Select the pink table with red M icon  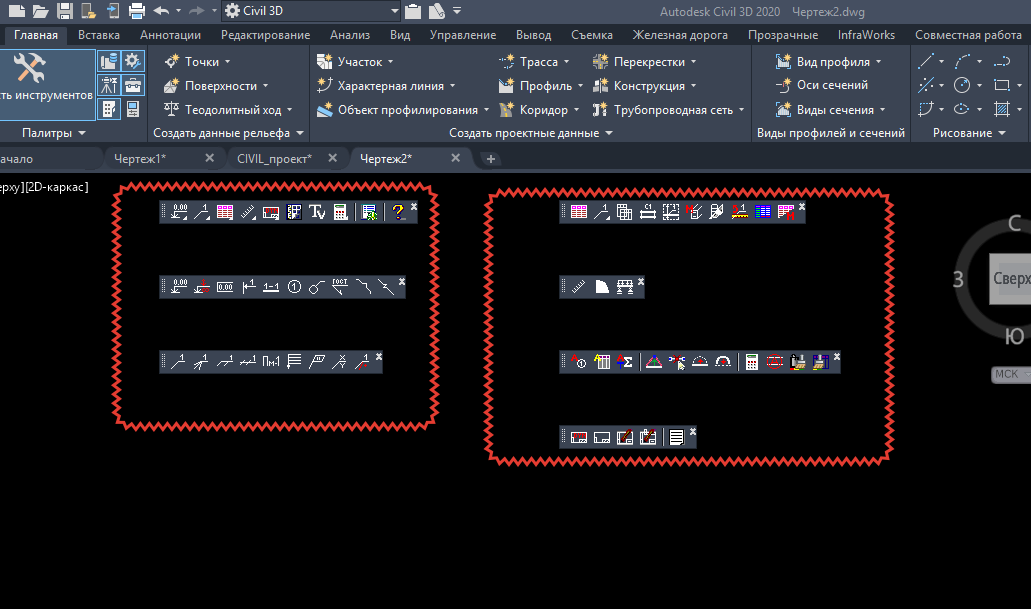tap(786, 212)
